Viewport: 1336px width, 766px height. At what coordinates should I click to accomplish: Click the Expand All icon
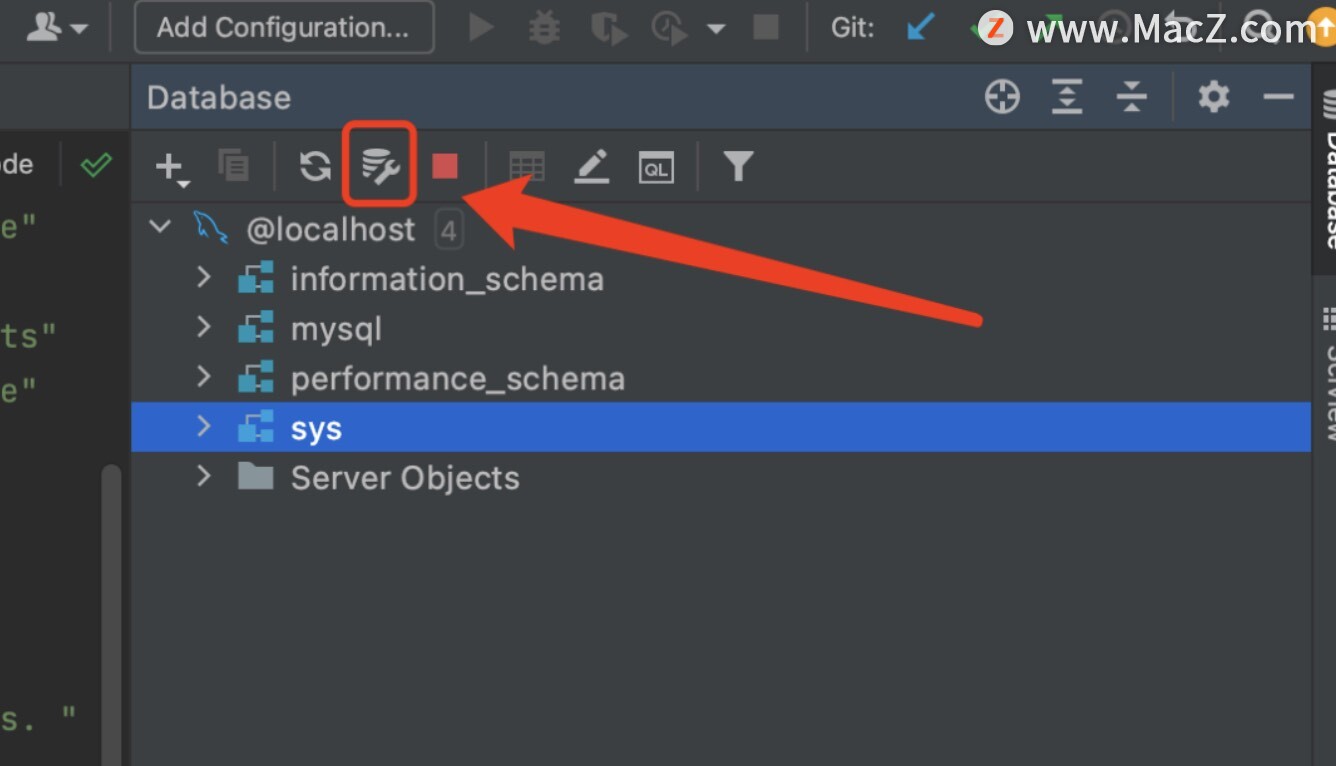click(x=1067, y=97)
